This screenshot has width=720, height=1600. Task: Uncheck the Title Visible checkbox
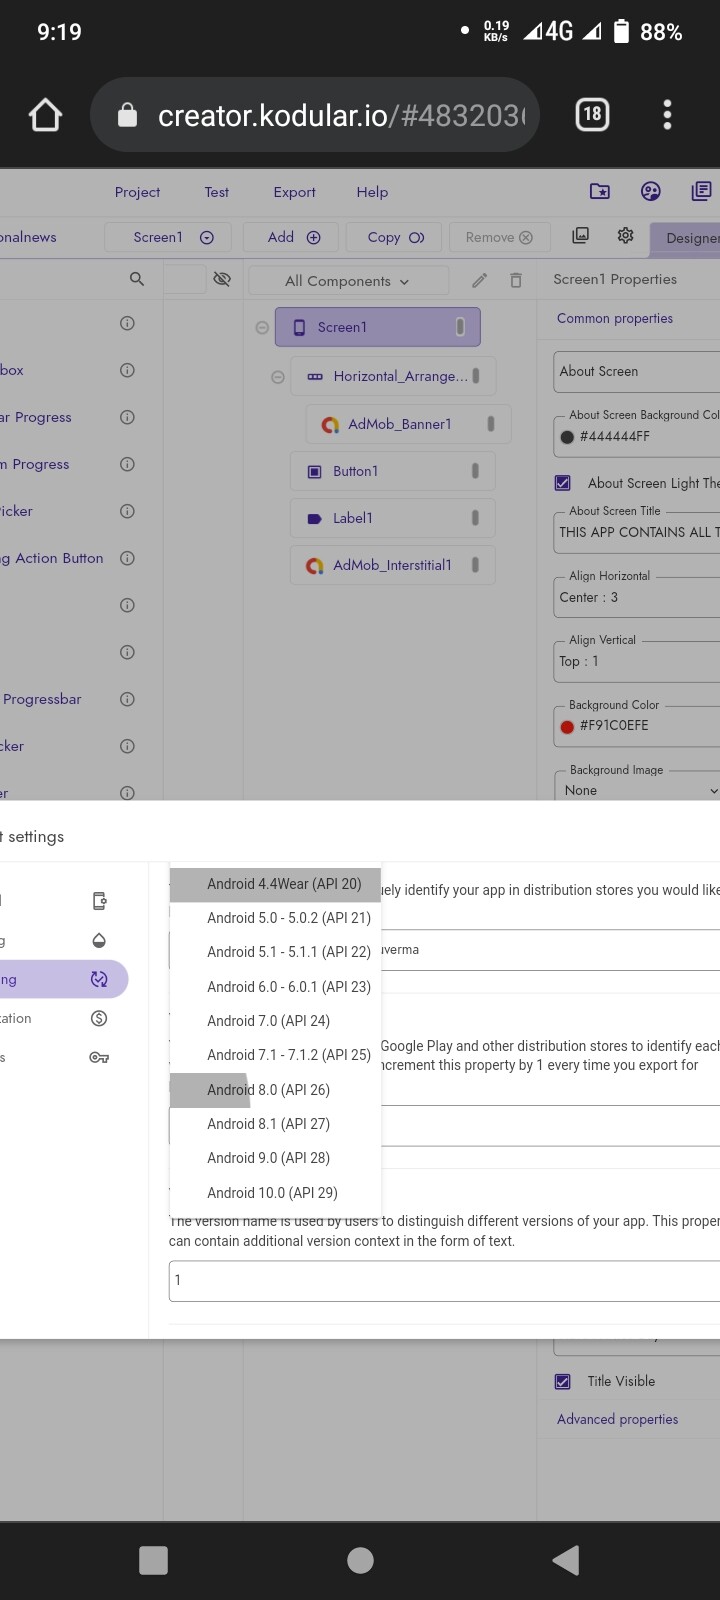pos(563,1381)
